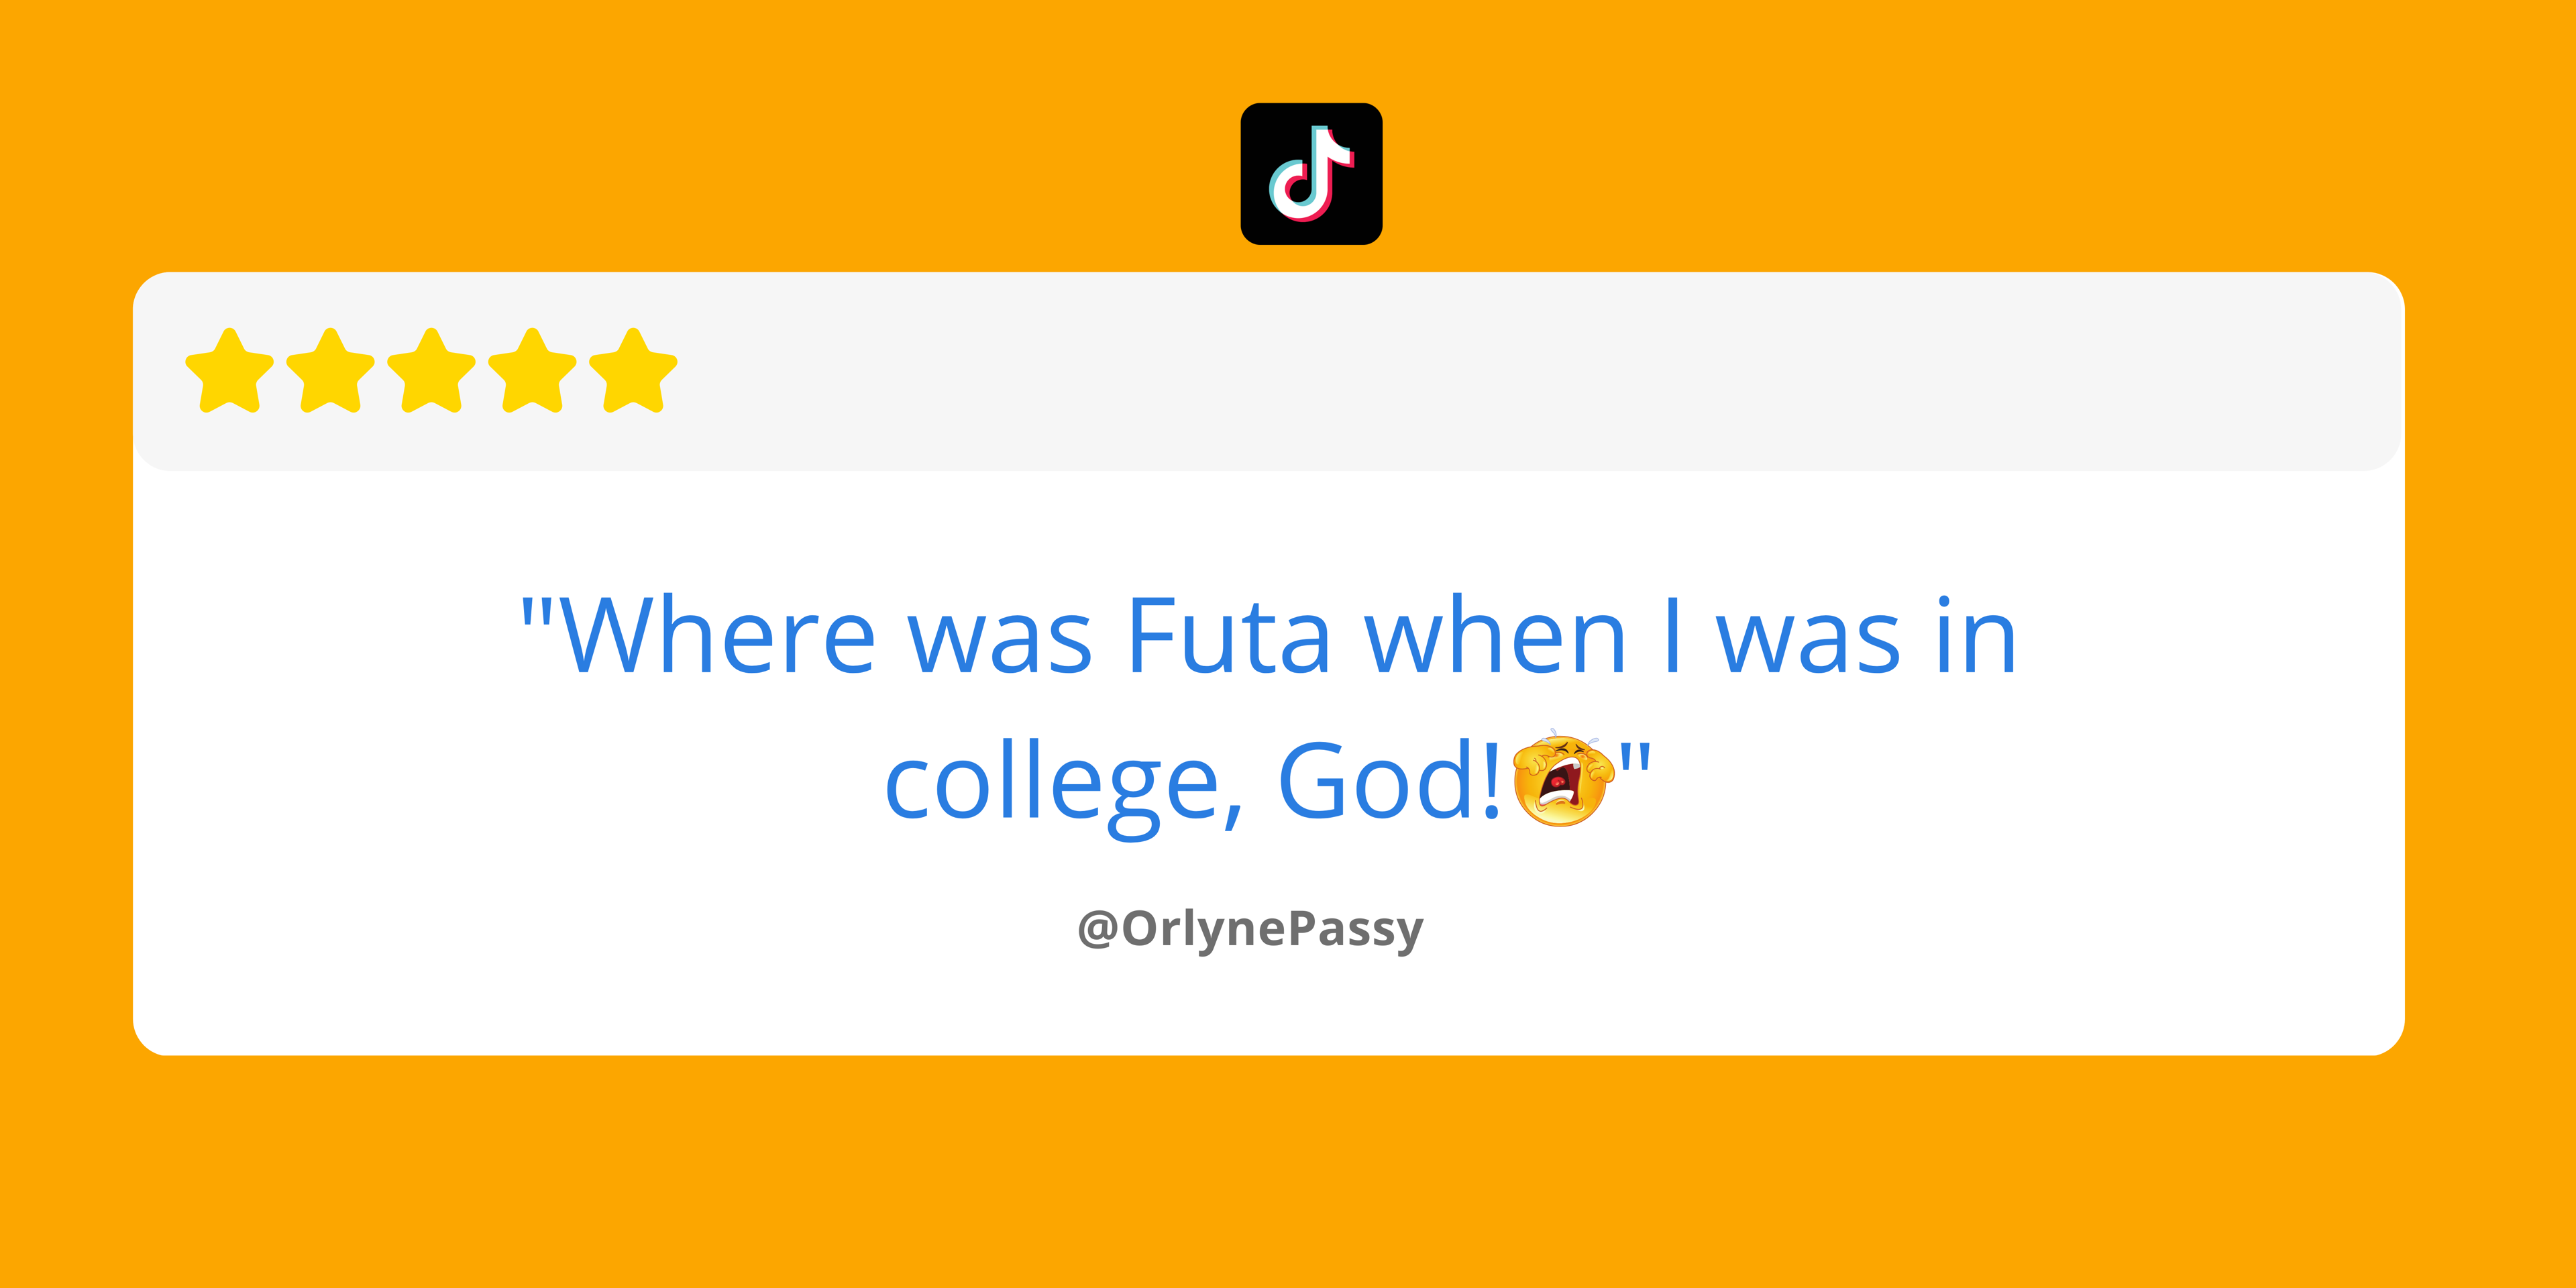Click the gray header bar right of stars
Screen dimensions: 2576x1288
click(x=1540, y=371)
